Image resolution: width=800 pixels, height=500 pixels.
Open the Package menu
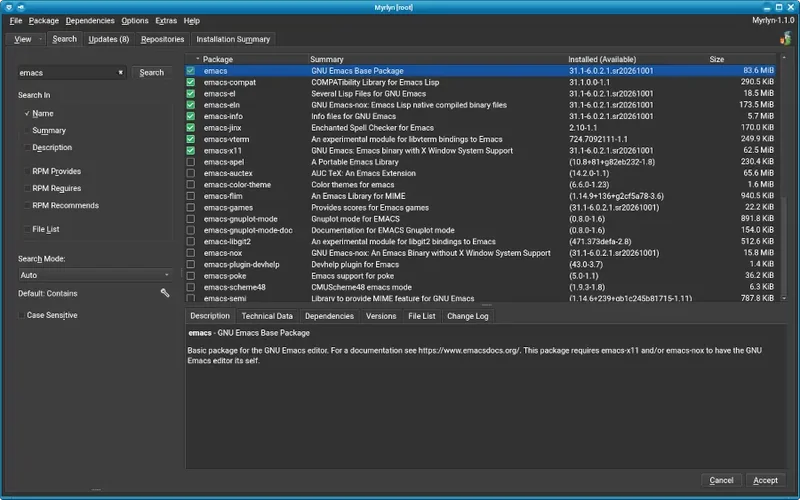pyautogui.click(x=44, y=21)
